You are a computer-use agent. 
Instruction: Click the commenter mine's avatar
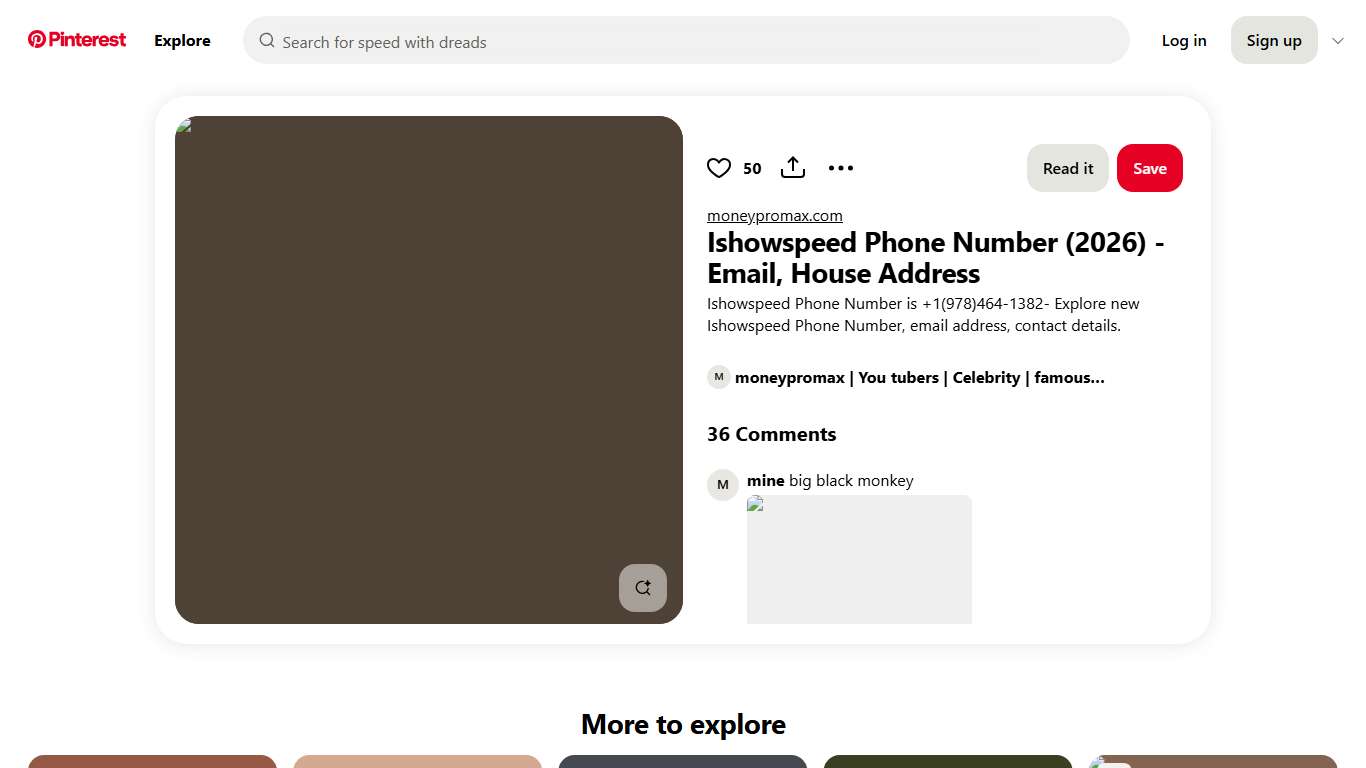[x=722, y=484]
